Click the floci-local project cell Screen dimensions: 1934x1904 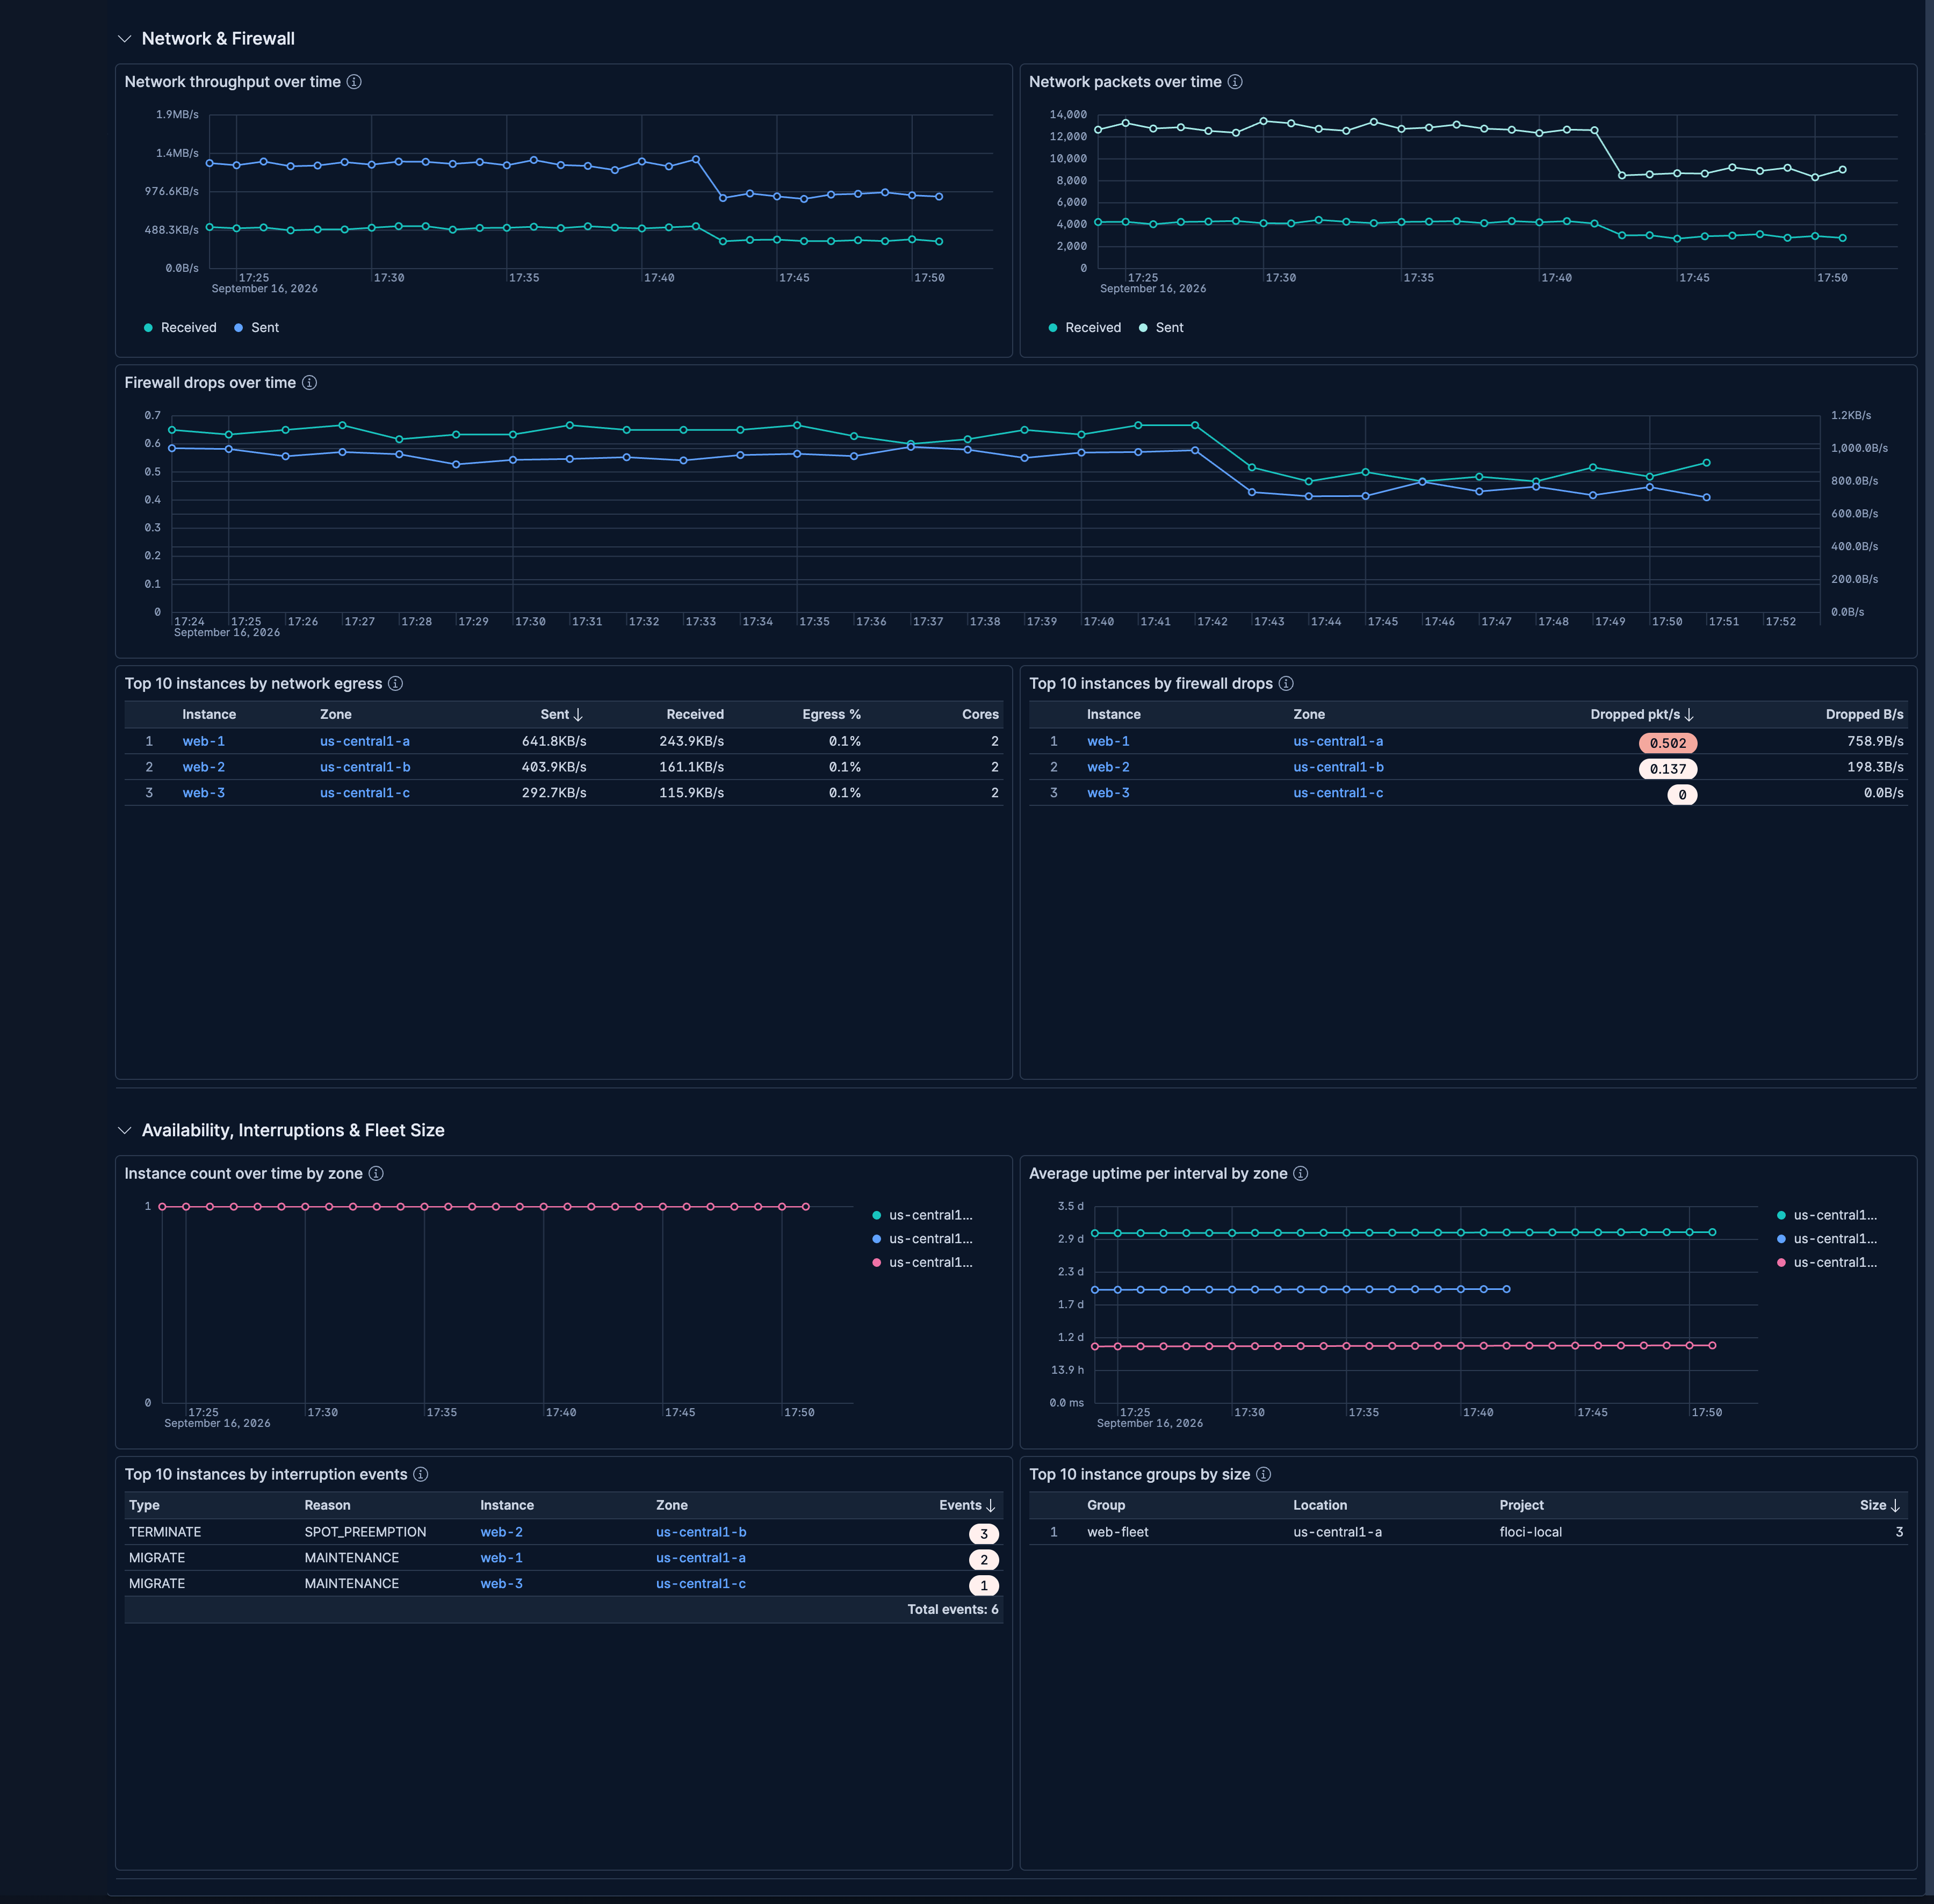coord(1530,1533)
